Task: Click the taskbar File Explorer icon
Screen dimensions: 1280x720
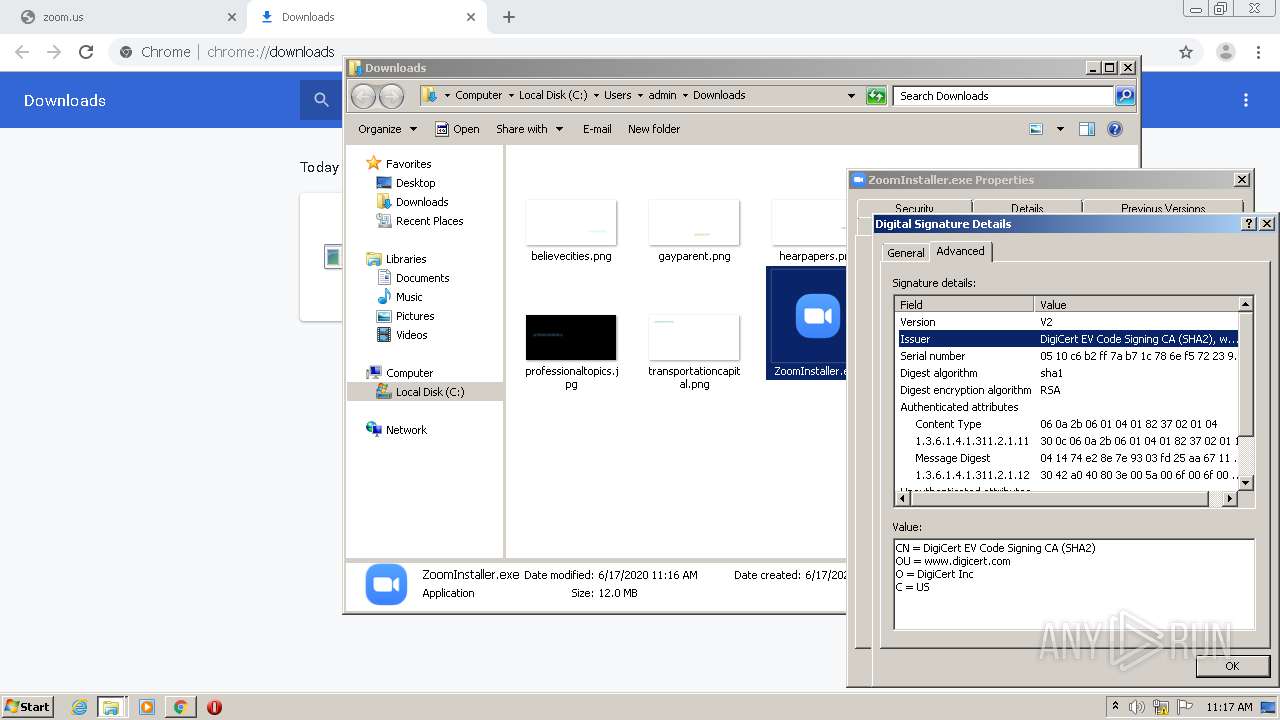Action: (x=111, y=707)
